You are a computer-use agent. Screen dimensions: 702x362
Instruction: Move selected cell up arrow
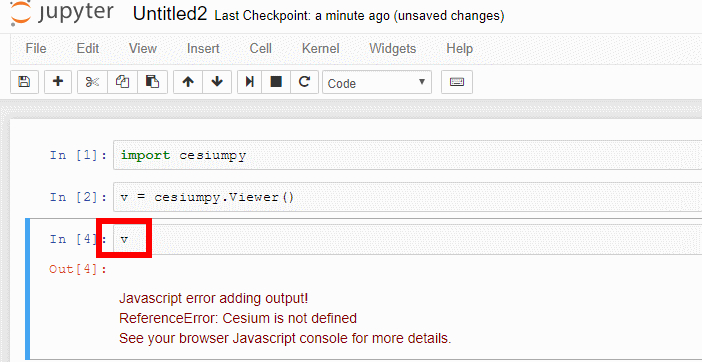click(x=188, y=82)
